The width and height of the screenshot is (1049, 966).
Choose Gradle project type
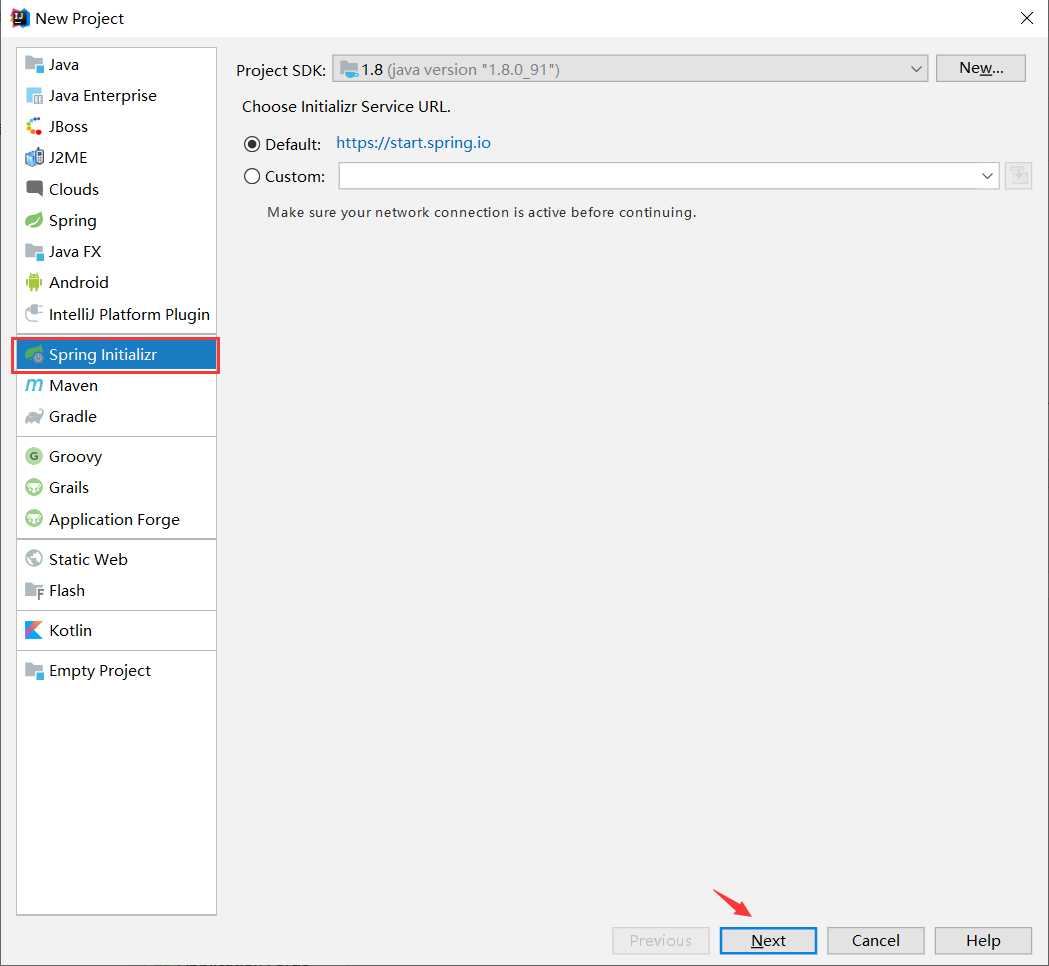click(x=116, y=417)
